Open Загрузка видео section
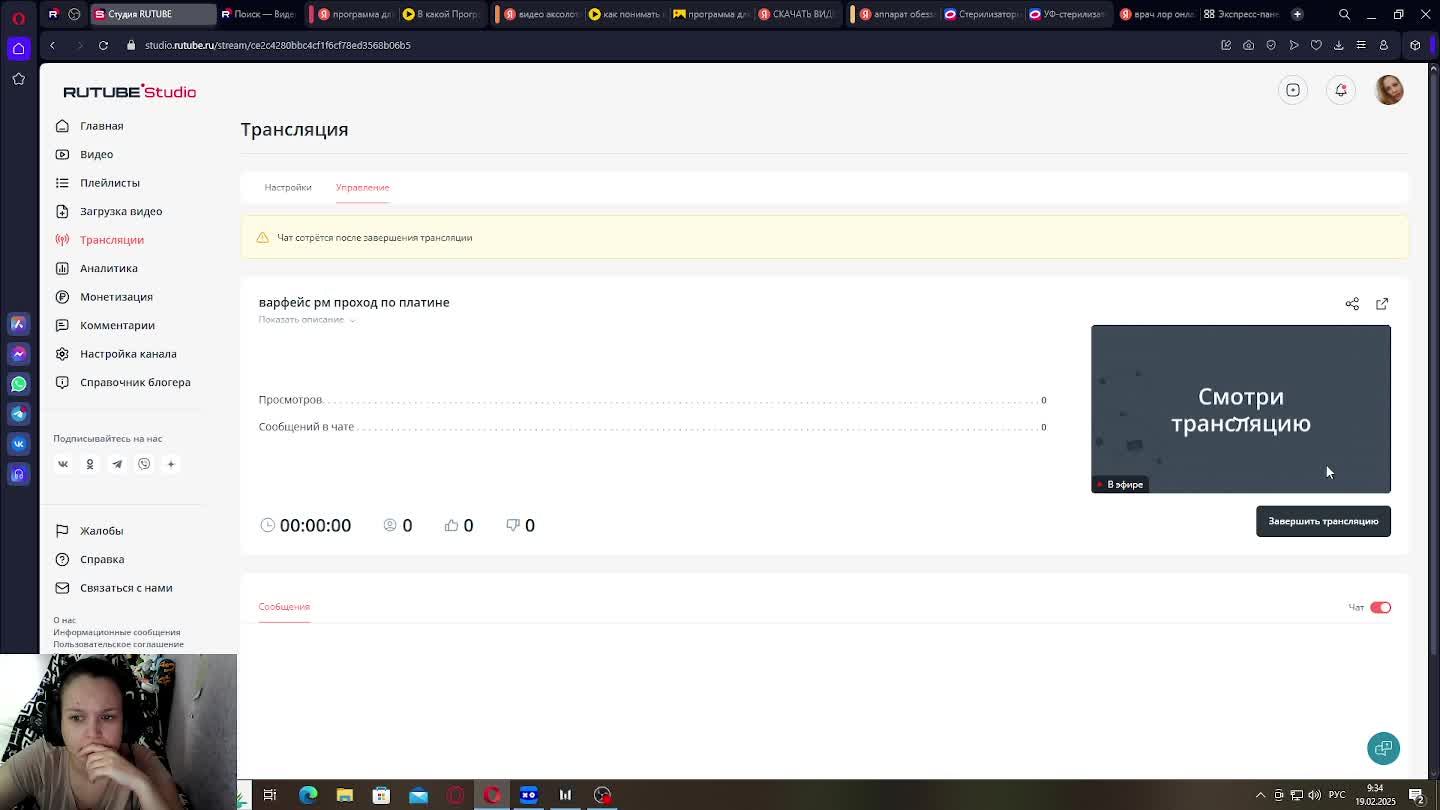This screenshot has height=810, width=1440. point(120,211)
